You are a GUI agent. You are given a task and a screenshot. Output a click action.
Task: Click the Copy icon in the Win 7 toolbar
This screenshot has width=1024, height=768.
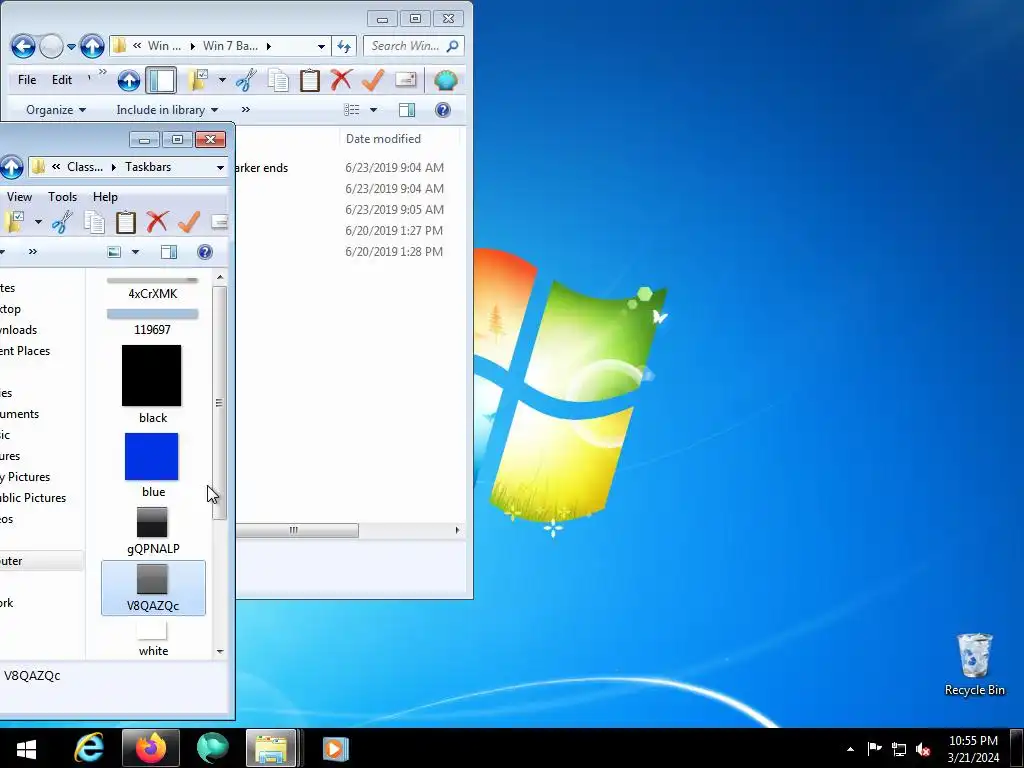(278, 80)
